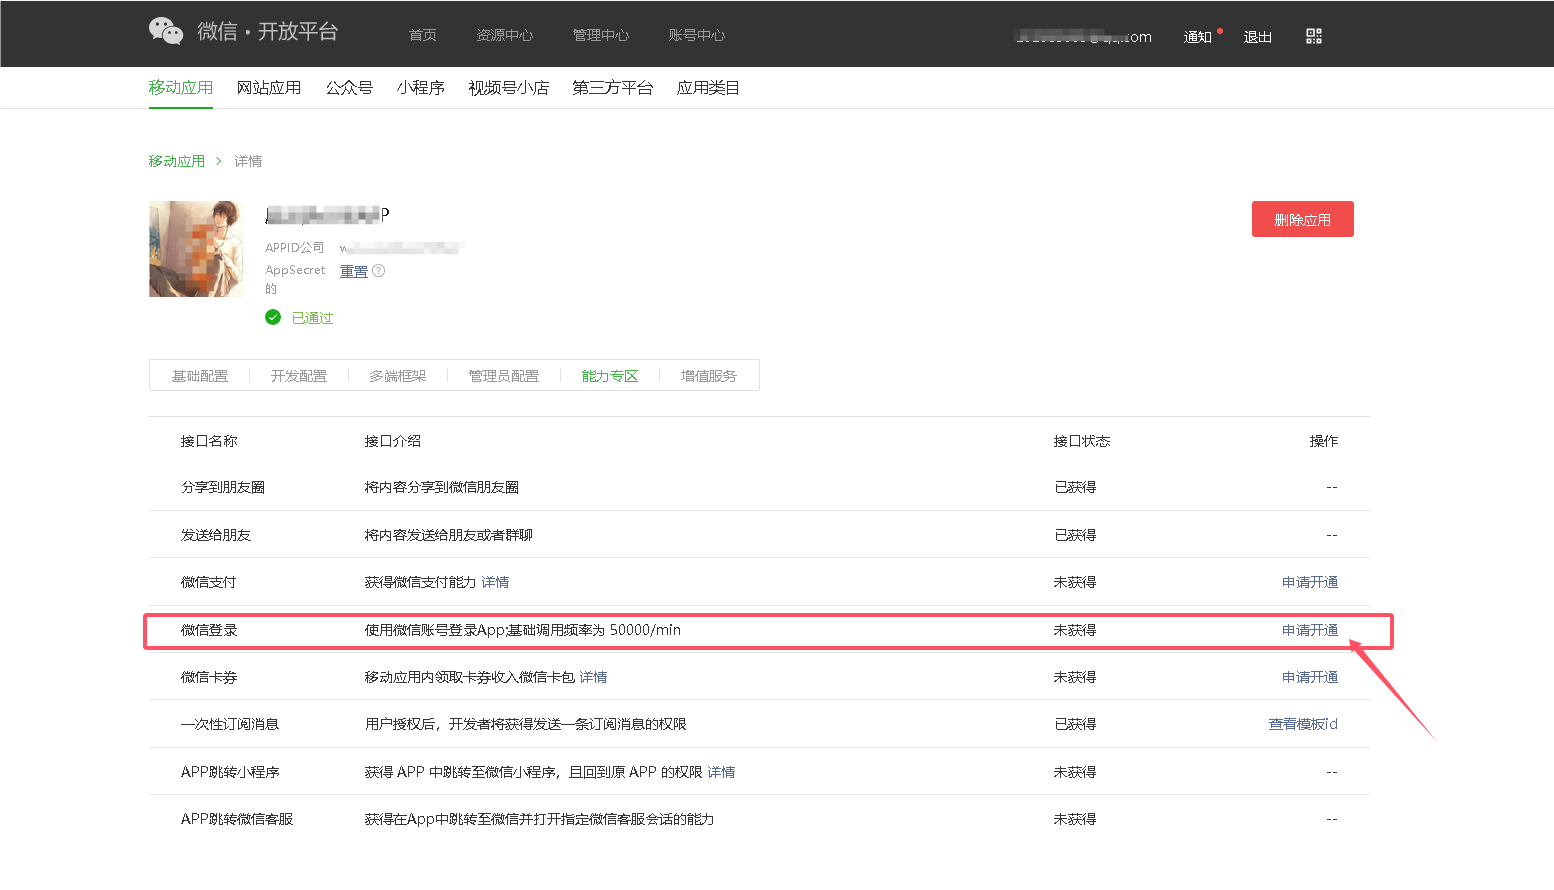Open the 多端框架 section tab
This screenshot has width=1554, height=890.
coord(398,376)
